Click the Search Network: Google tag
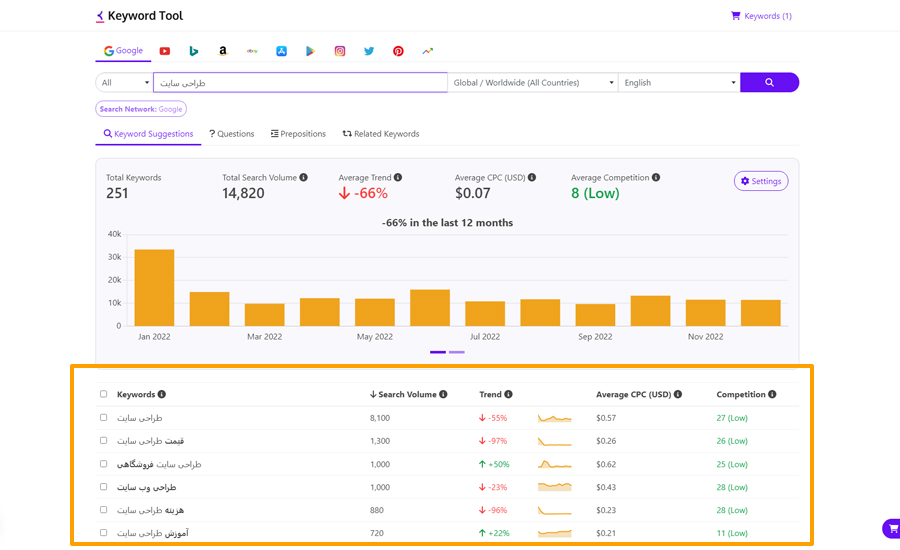900x550 pixels. pos(141,109)
